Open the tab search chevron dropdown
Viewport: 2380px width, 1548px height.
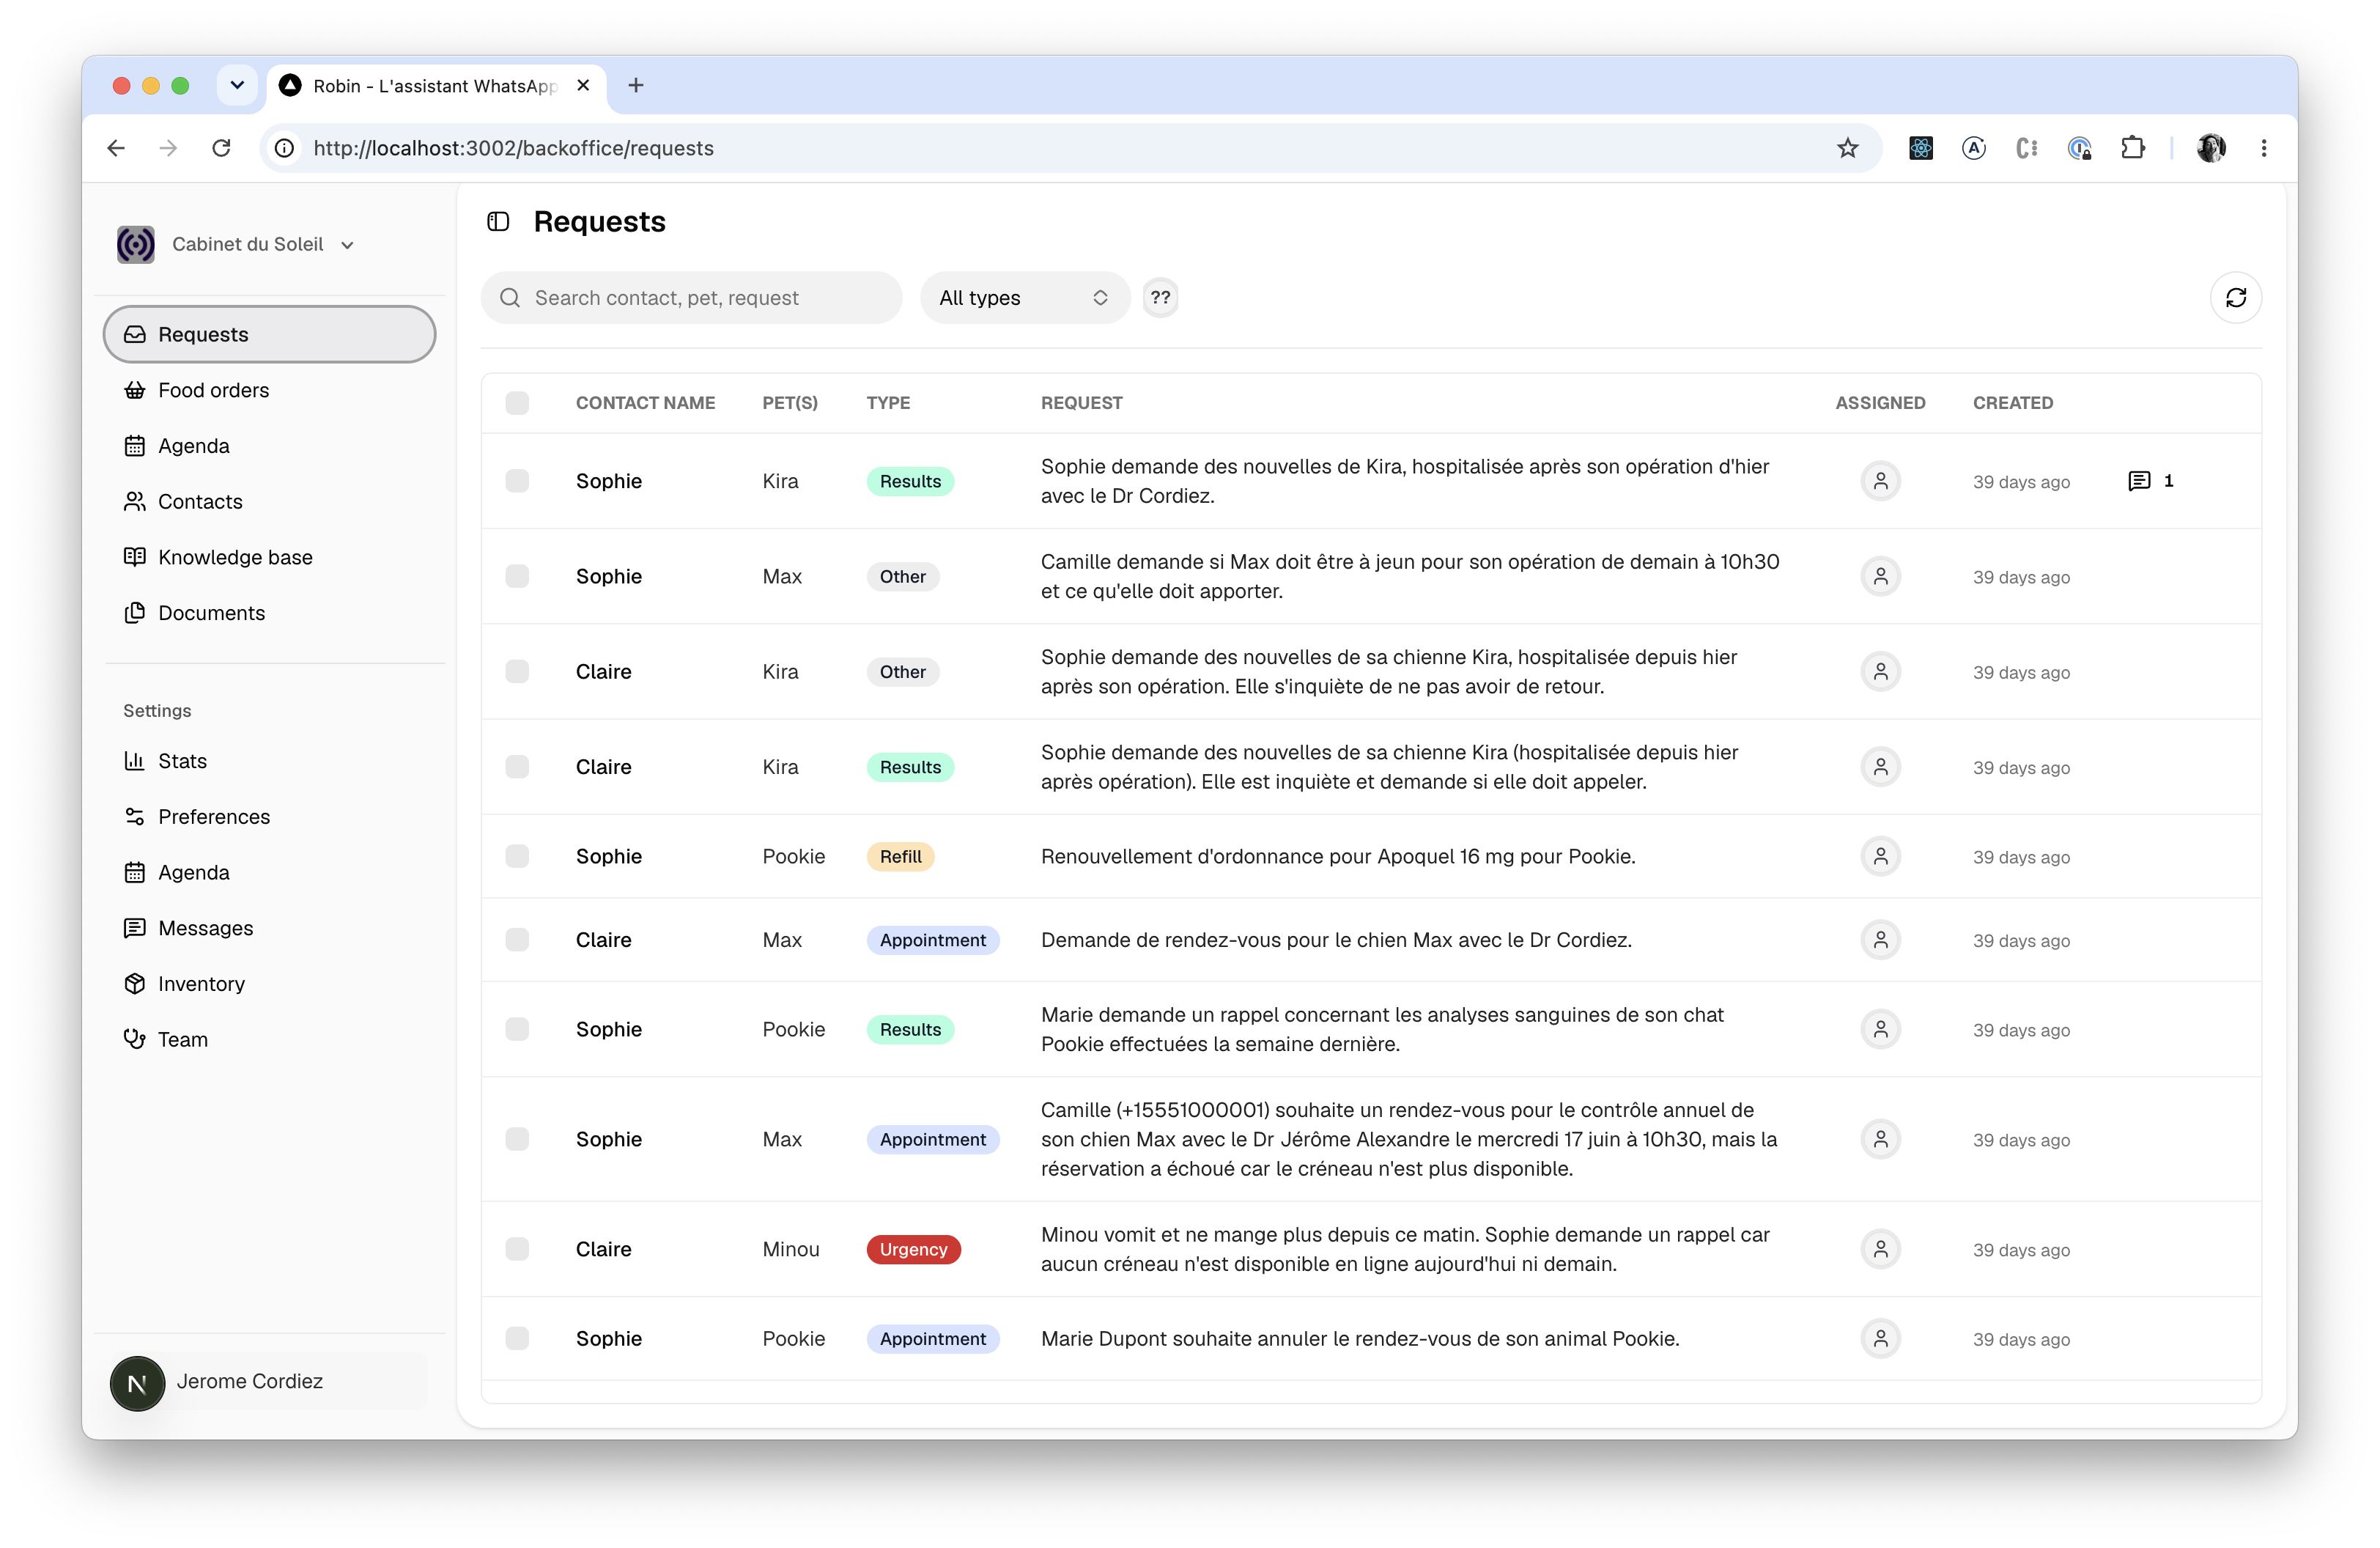pyautogui.click(x=237, y=85)
